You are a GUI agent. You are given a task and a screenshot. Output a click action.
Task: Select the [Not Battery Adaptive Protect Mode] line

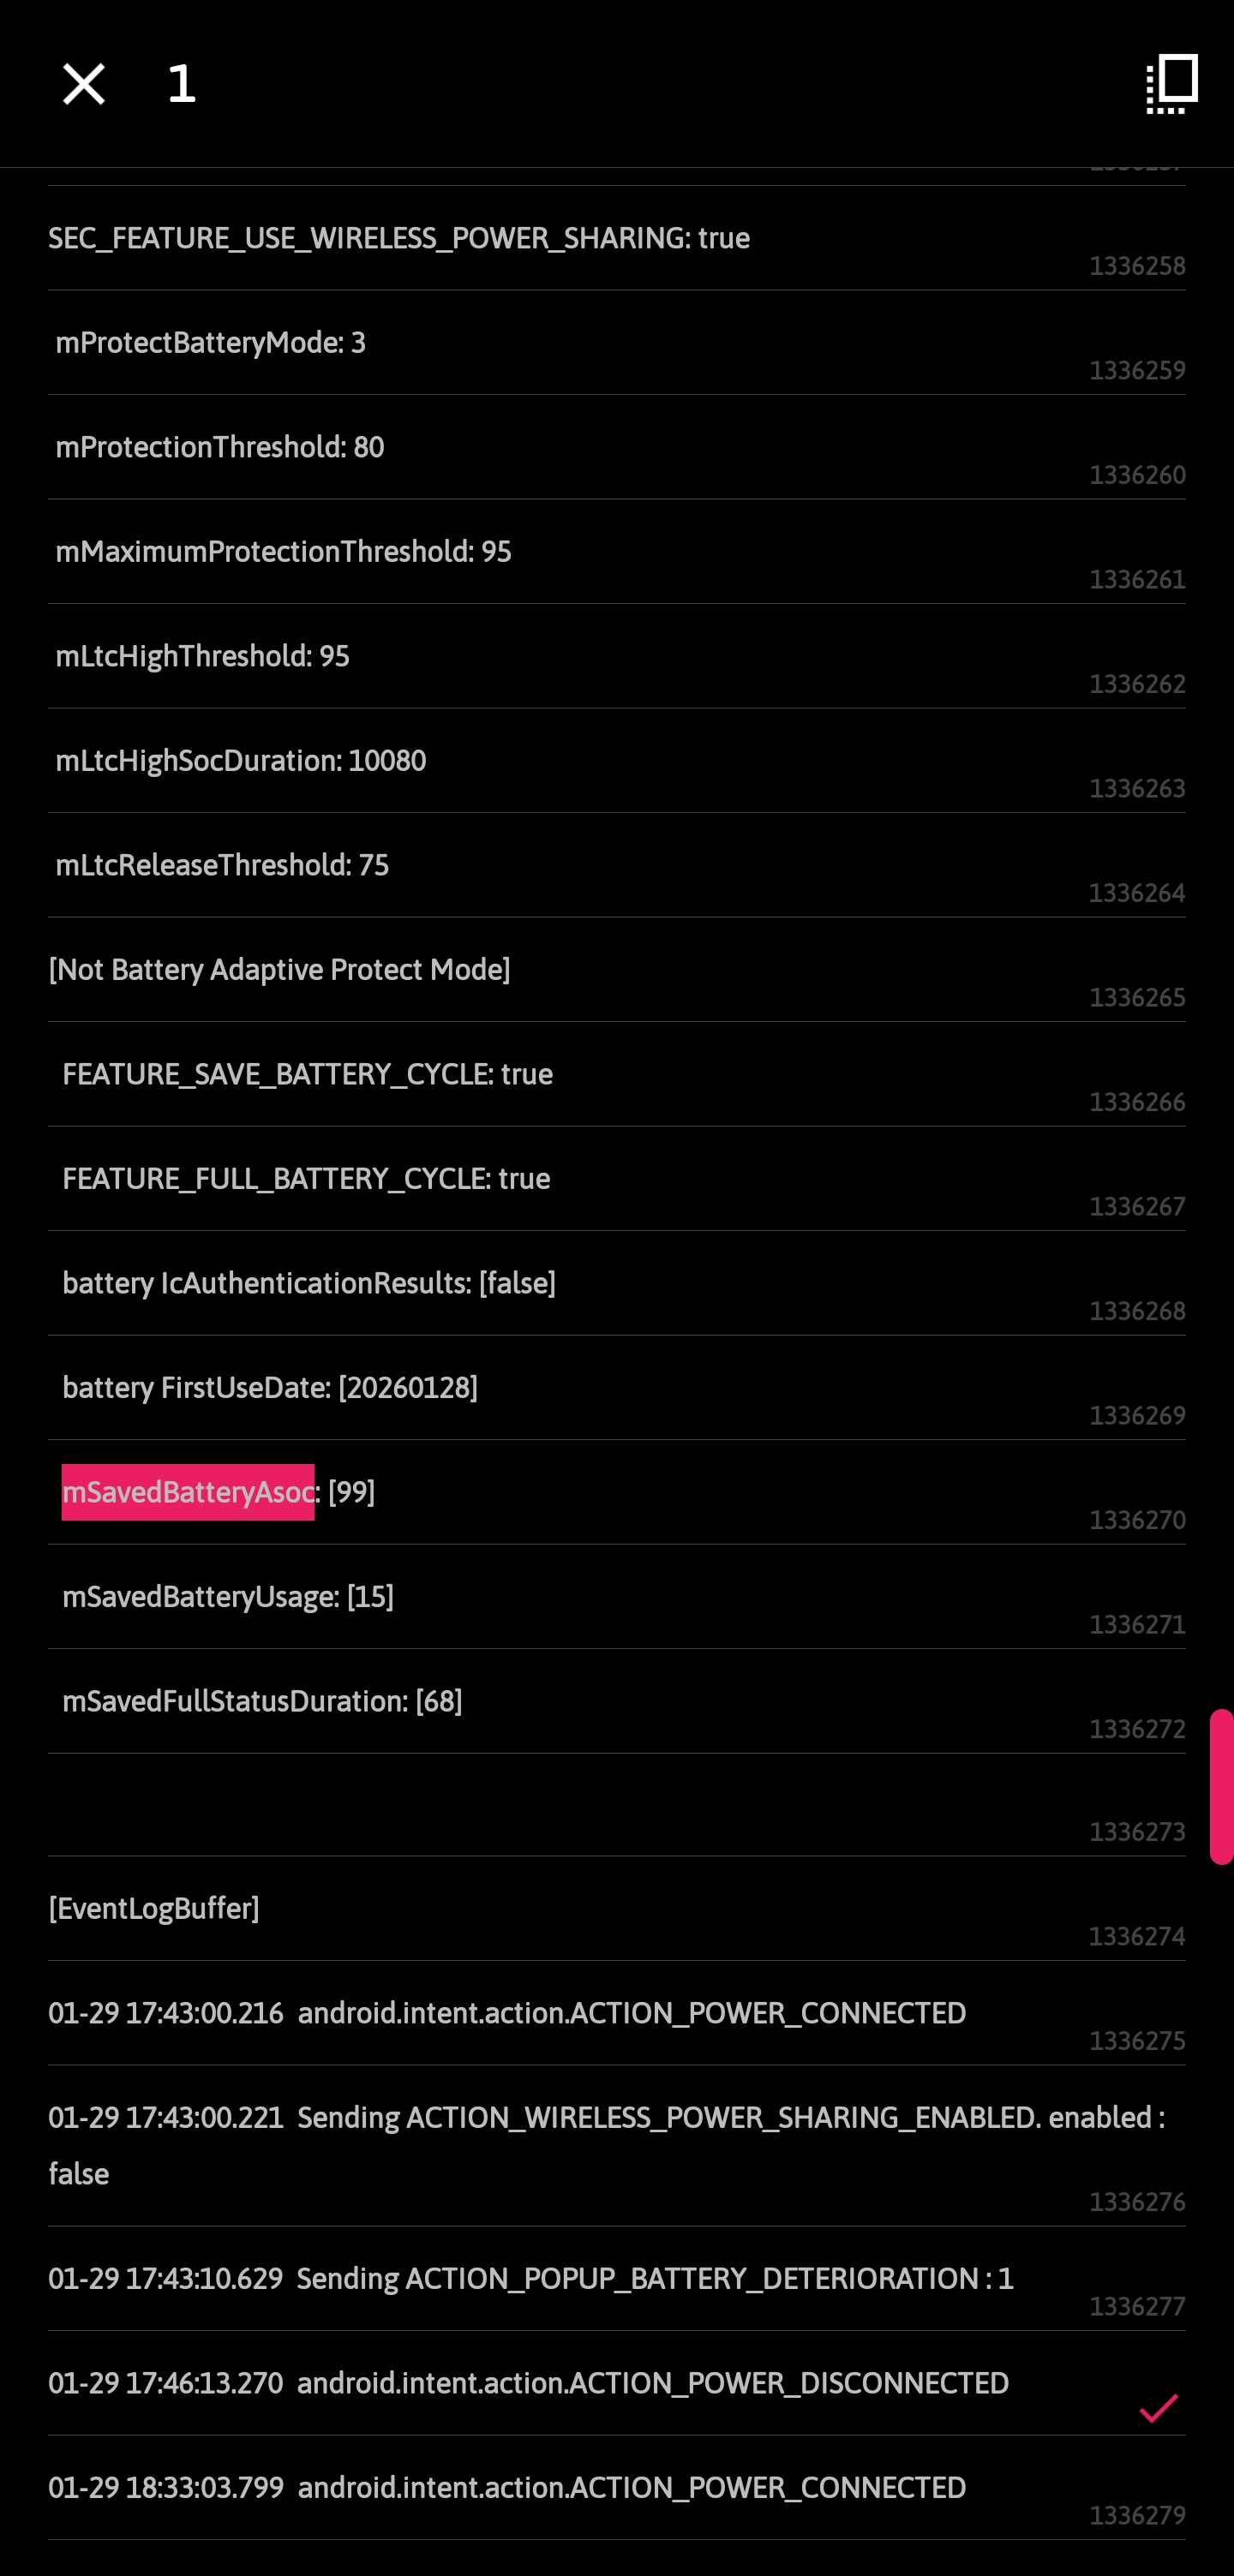click(x=279, y=970)
